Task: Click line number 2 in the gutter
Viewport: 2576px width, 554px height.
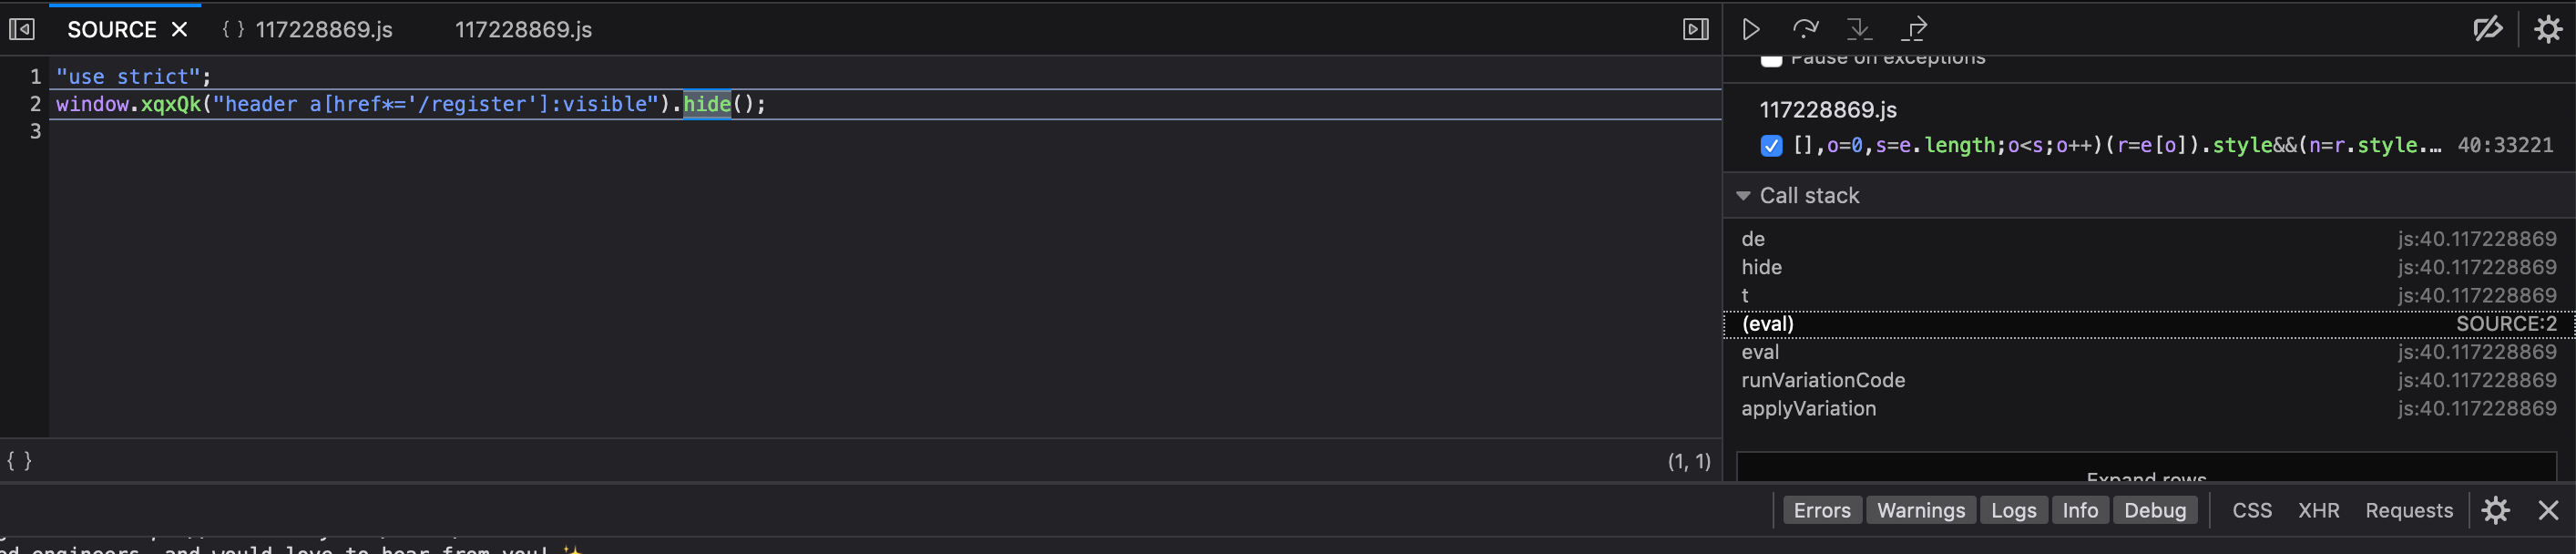Action: (35, 103)
